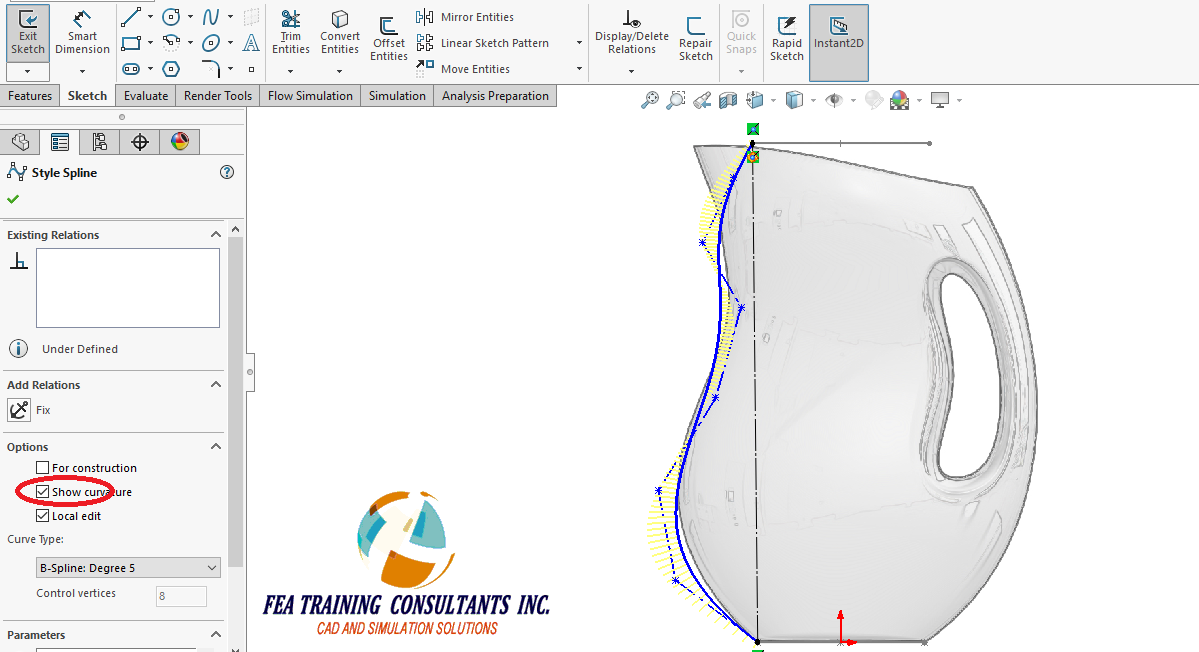The height and width of the screenshot is (652, 1199).
Task: Collapse the Options section
Action: pyautogui.click(x=215, y=447)
